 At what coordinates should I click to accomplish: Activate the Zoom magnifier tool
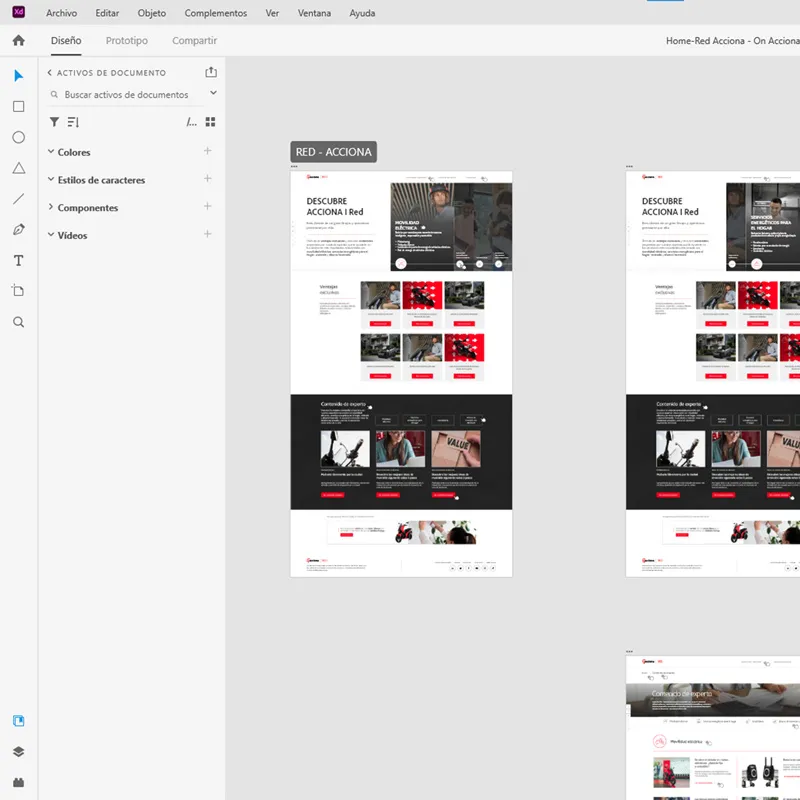tap(18, 322)
